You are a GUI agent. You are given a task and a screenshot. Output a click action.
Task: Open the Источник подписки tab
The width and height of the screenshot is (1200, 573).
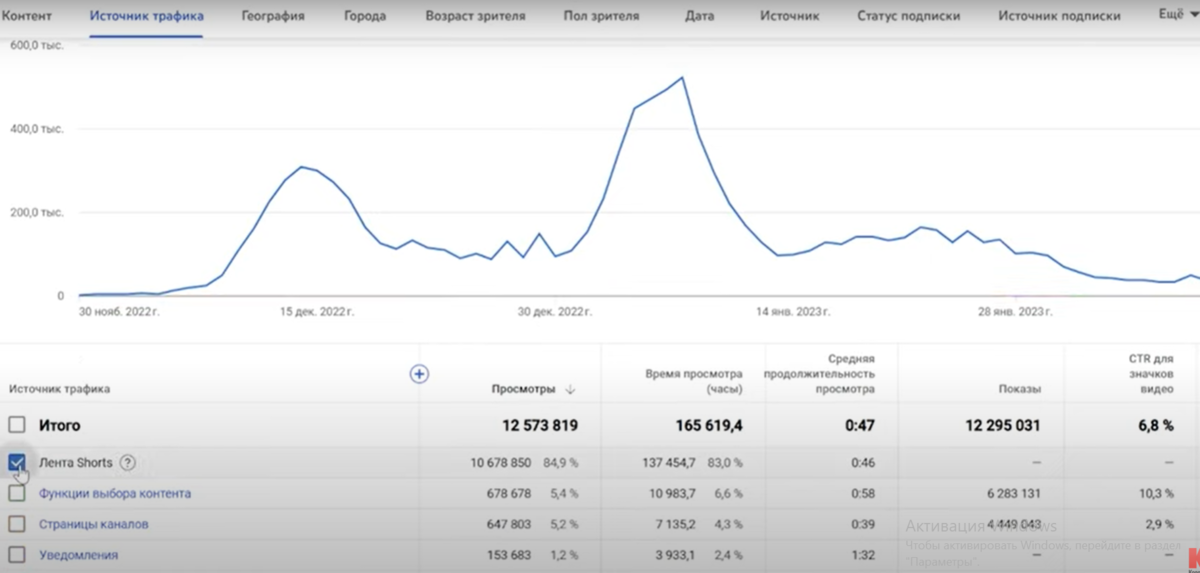point(1059,16)
